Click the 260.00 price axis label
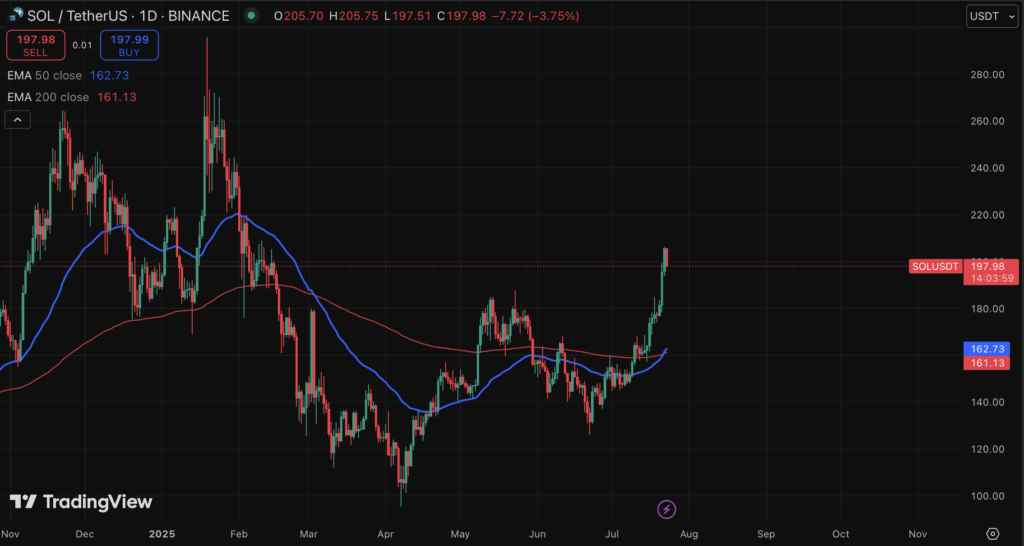1024x546 pixels. [x=986, y=121]
